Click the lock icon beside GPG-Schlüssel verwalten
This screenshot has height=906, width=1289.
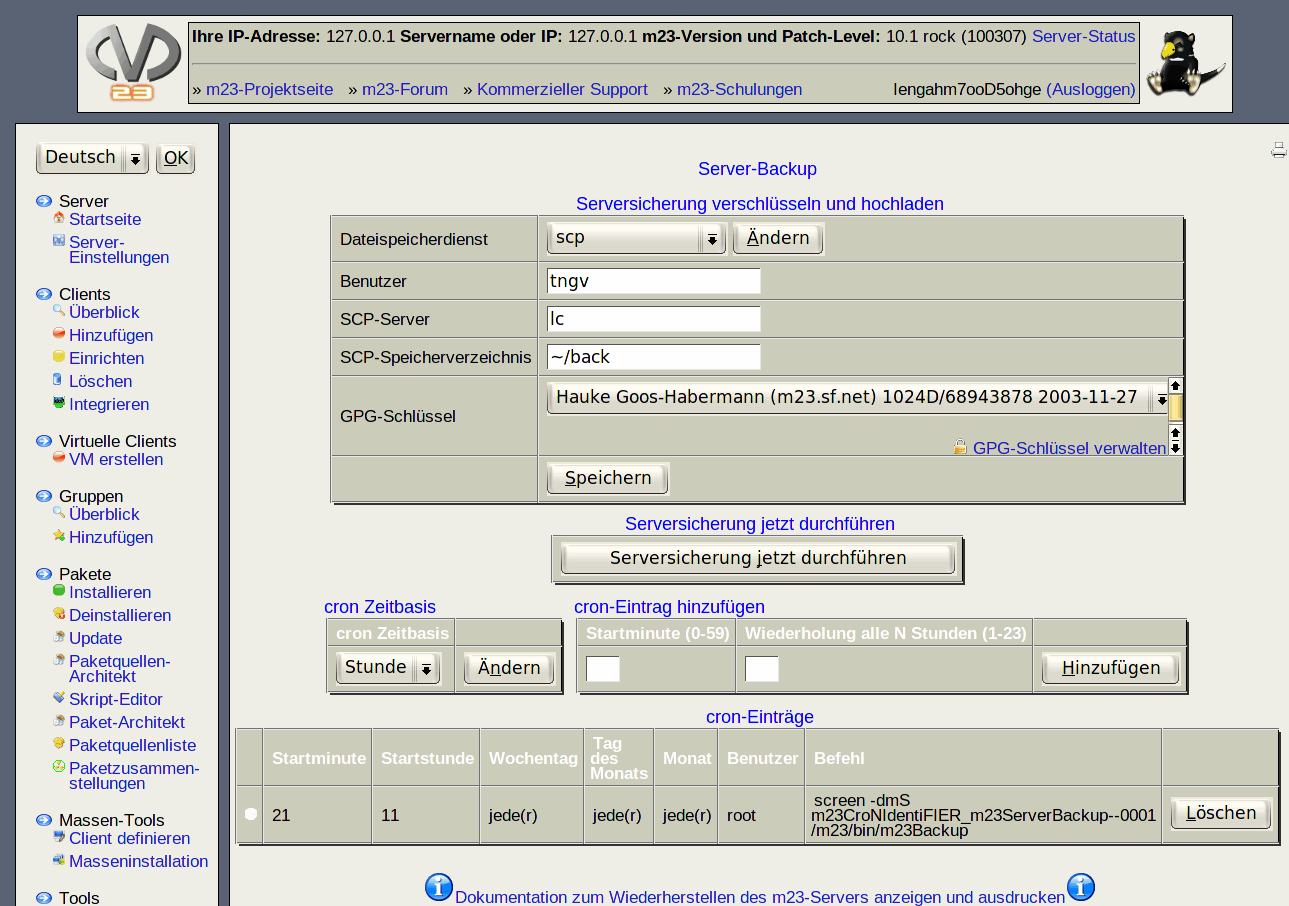[960, 448]
